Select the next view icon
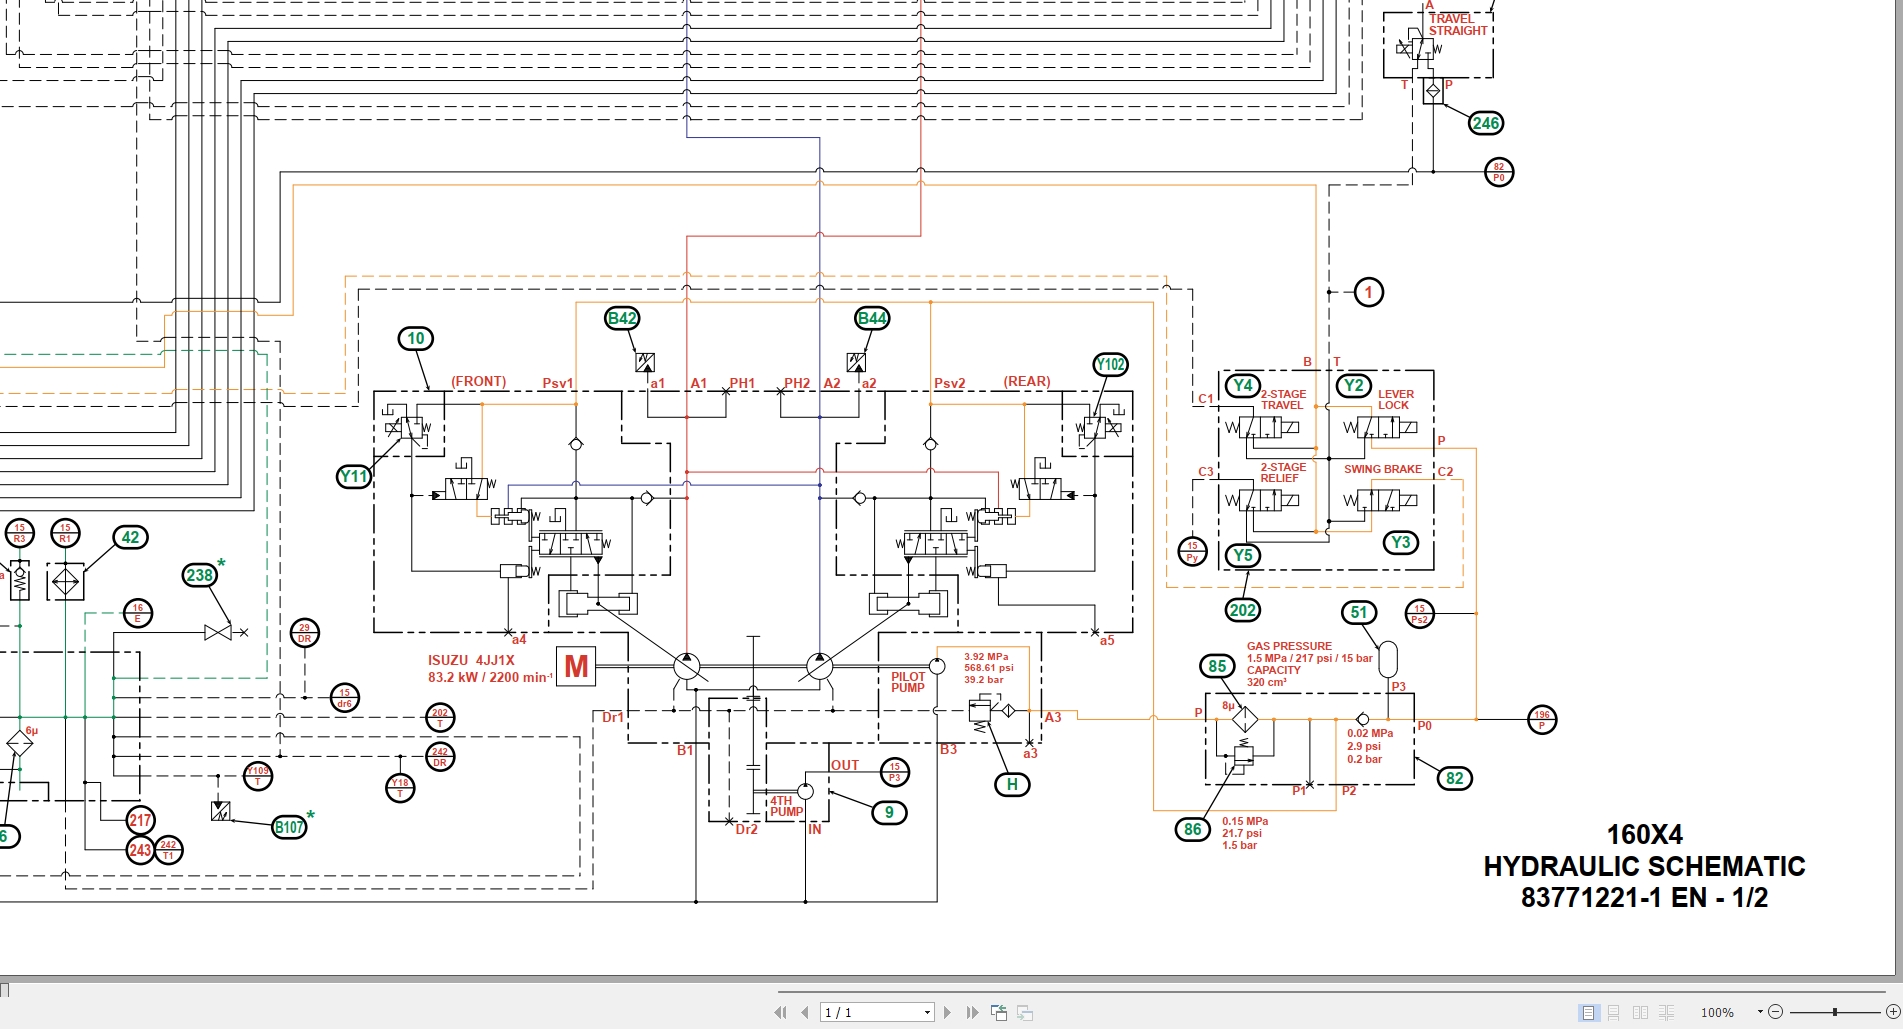Screen dimensions: 1903x1029 [1025, 1011]
